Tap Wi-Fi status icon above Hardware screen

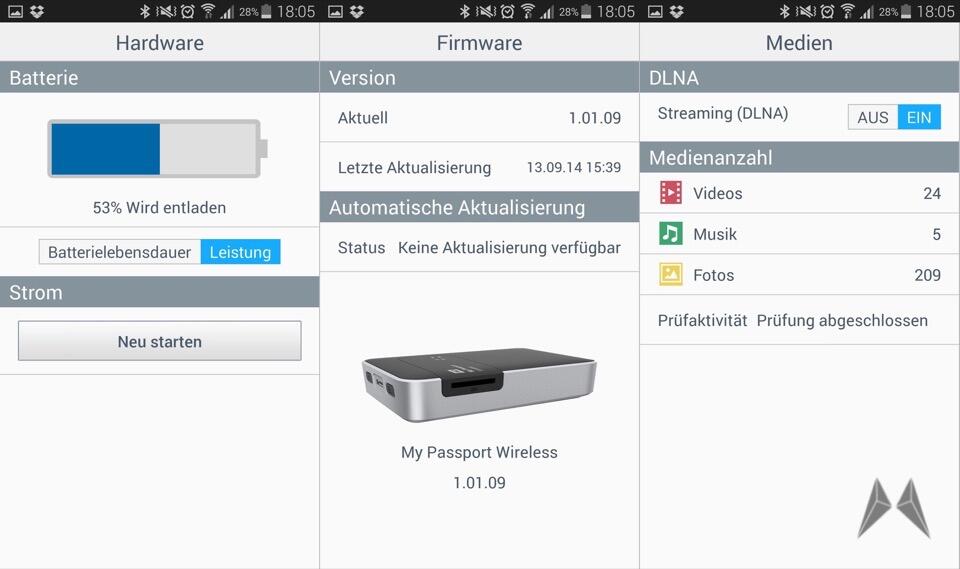click(208, 11)
